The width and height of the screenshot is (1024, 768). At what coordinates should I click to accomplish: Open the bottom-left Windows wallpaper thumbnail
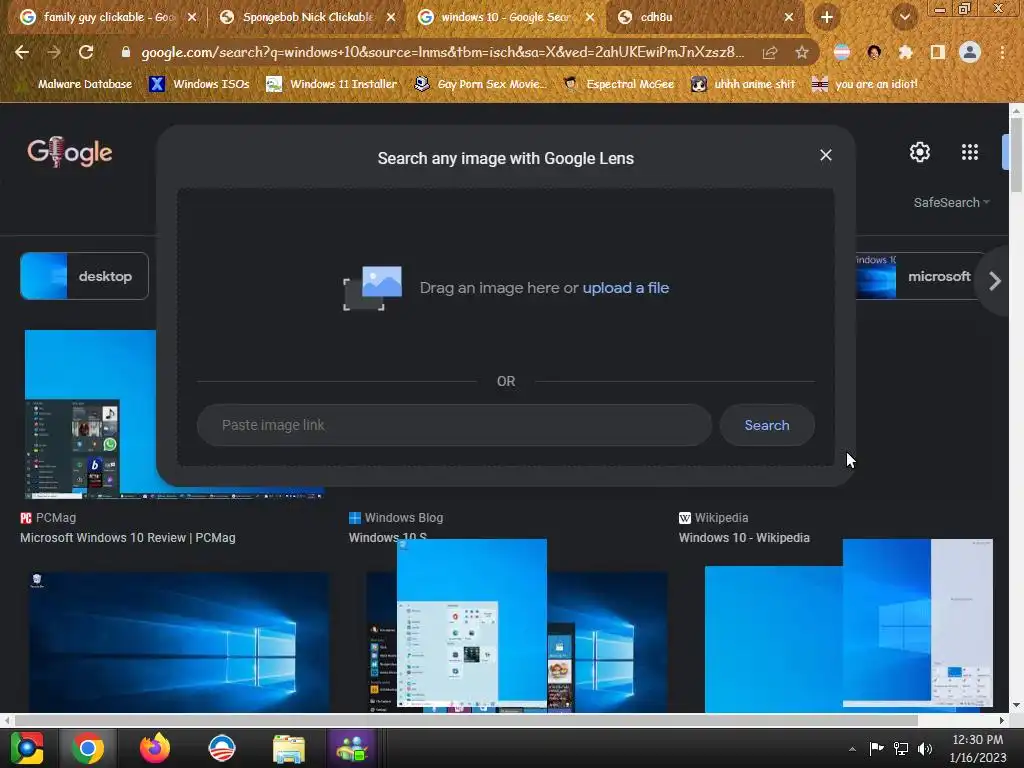[178, 642]
